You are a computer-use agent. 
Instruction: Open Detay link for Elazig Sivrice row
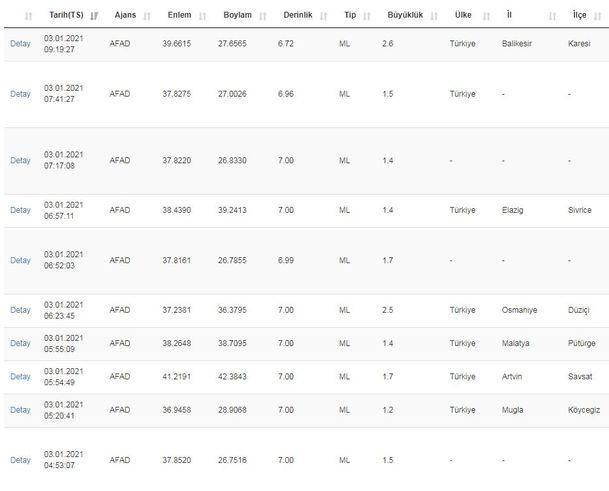pos(20,210)
